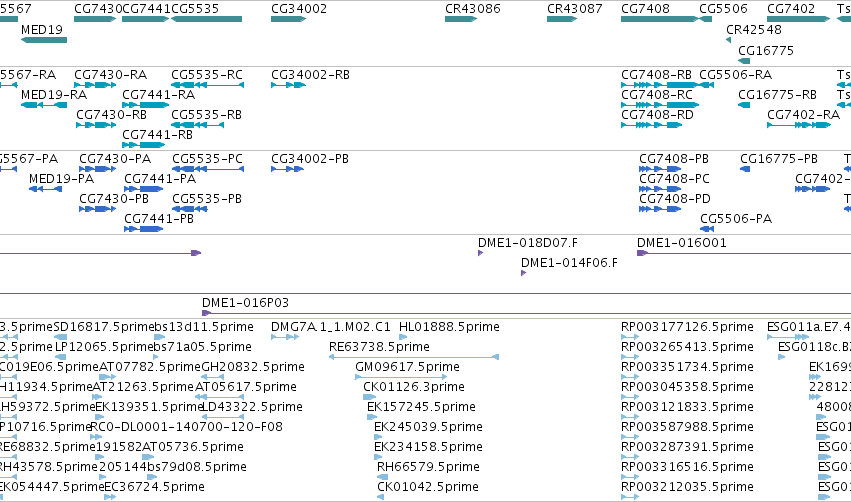Screen dimensions: 851x502
Task: Click protein CG7430-PA
Action: [98, 169]
